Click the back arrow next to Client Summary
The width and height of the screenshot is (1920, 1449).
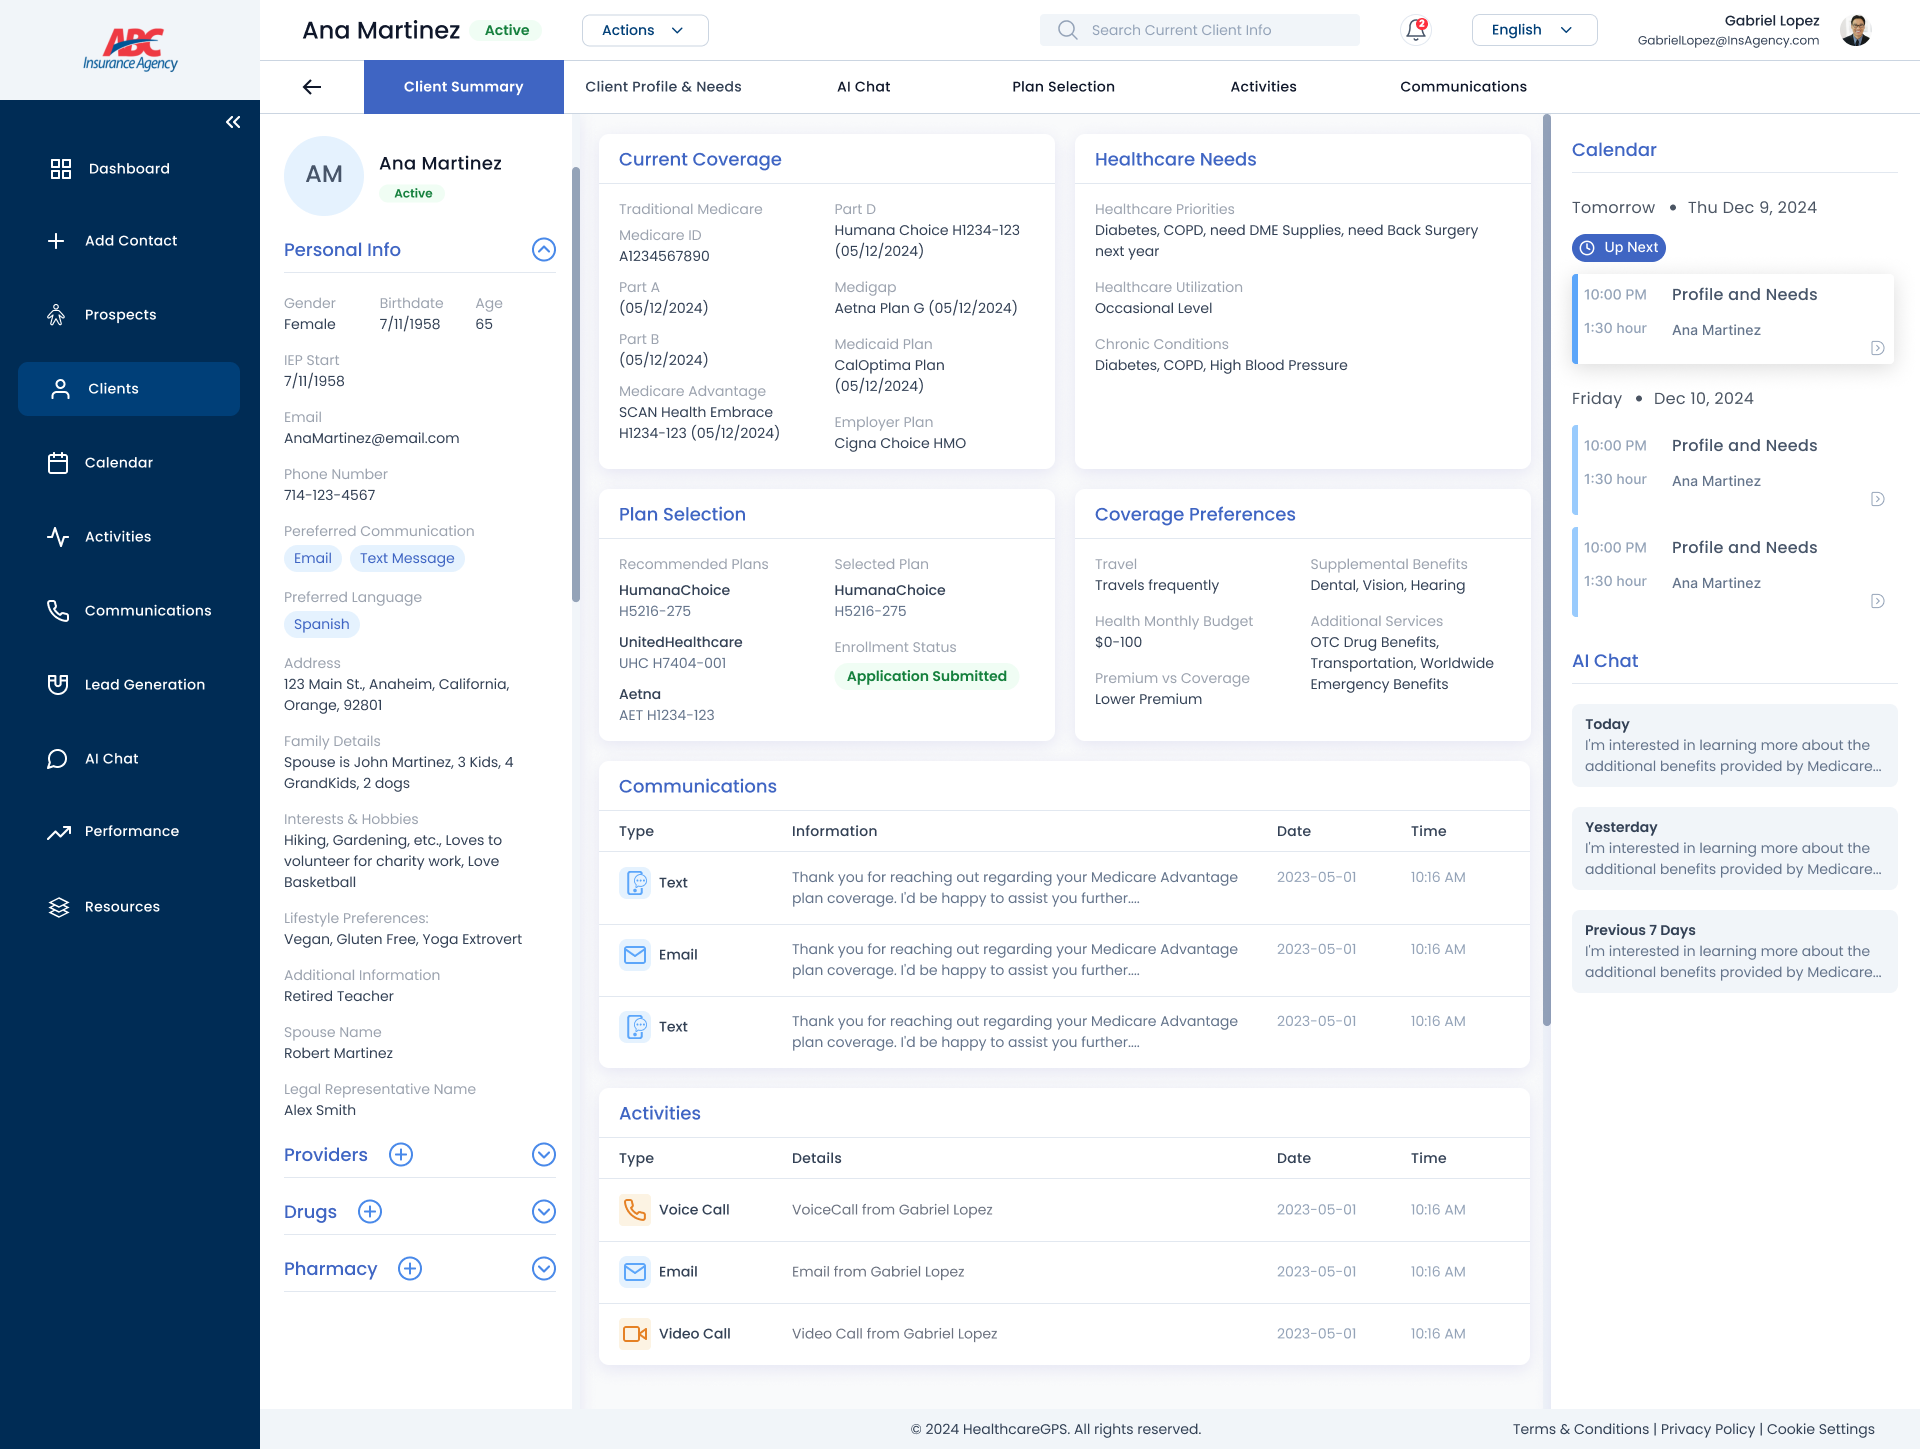click(311, 87)
